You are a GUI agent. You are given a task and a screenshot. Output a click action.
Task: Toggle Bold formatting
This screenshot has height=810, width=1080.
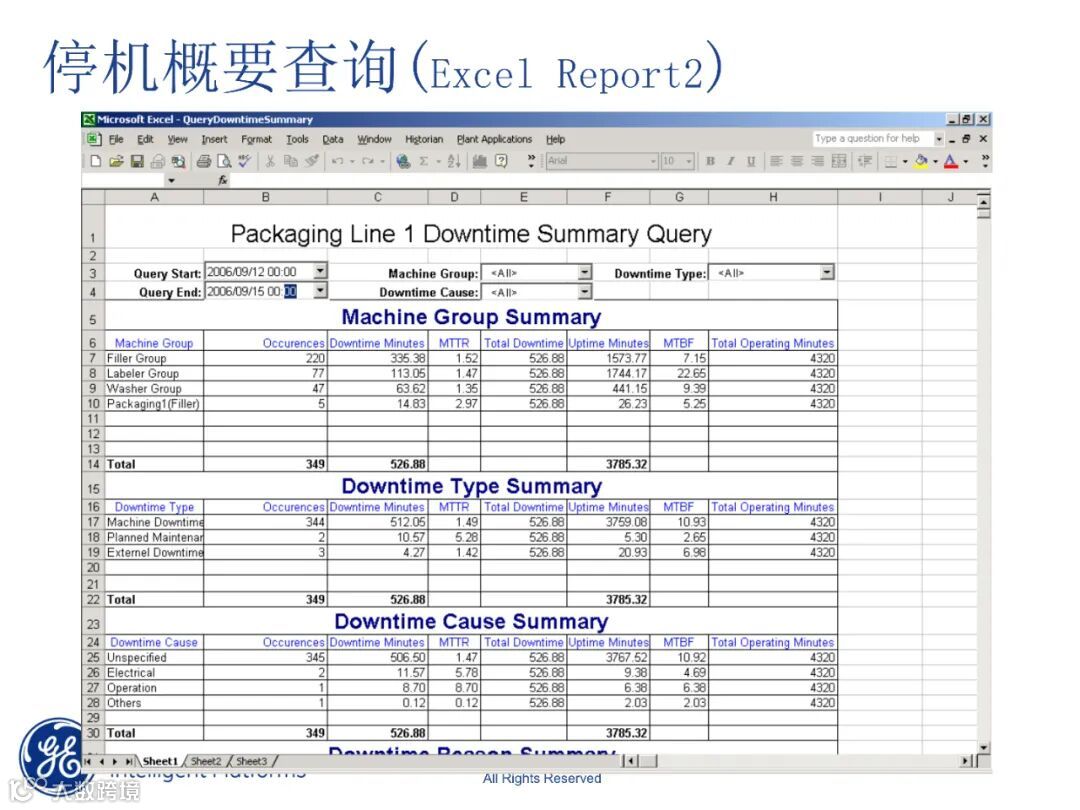point(710,161)
